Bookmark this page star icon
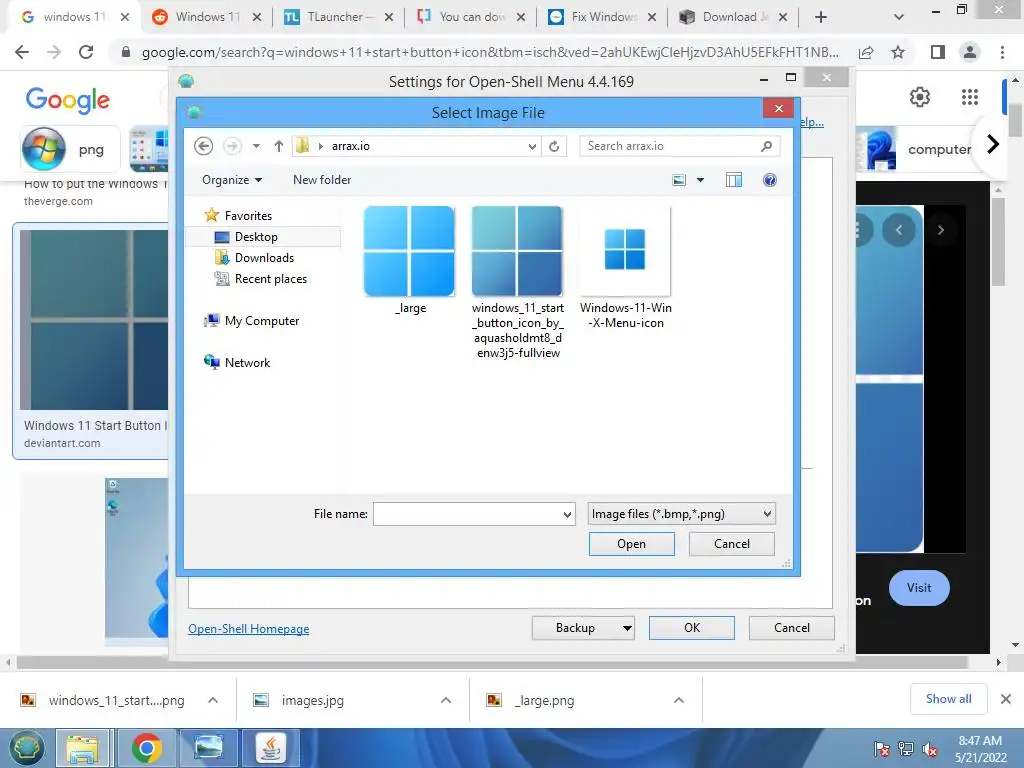Viewport: 1024px width, 768px height. click(x=898, y=52)
